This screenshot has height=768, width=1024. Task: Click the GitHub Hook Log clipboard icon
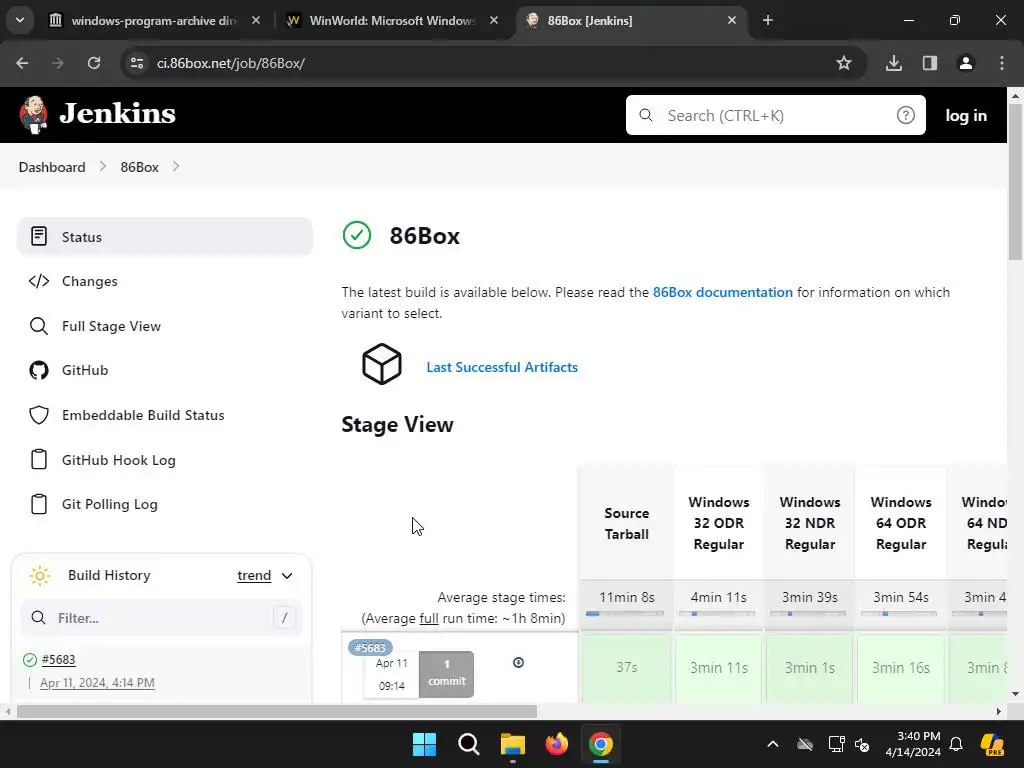pos(39,459)
